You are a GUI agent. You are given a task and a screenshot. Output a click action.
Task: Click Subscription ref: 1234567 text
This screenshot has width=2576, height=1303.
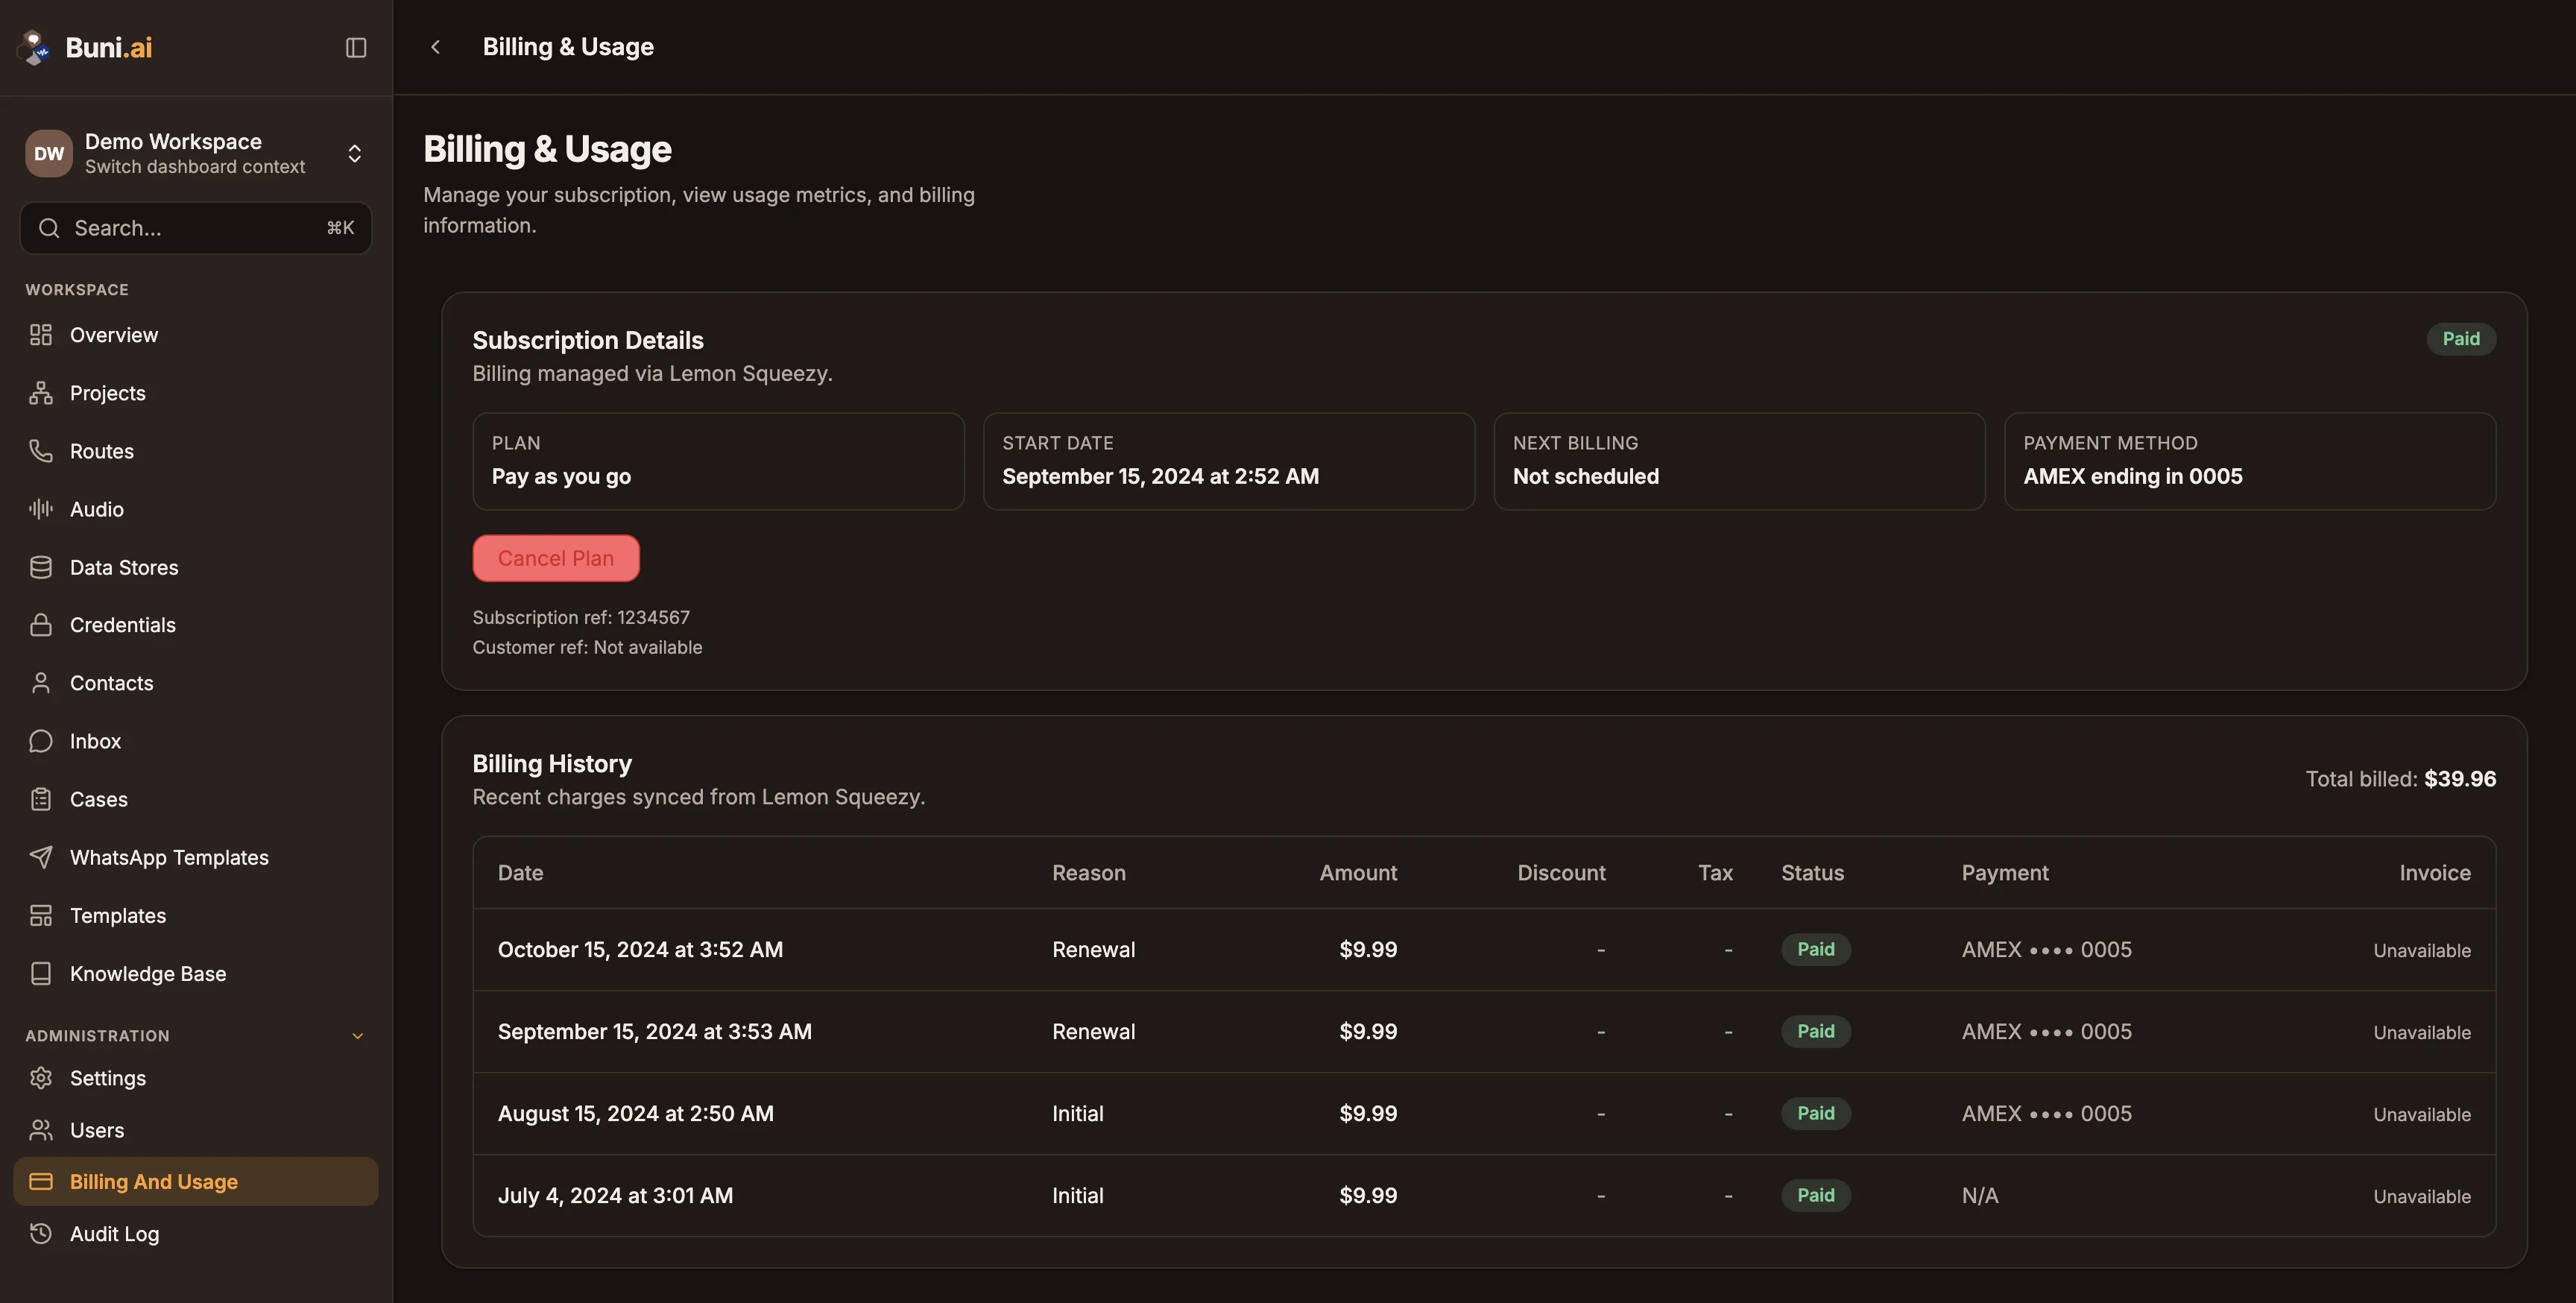(x=581, y=617)
